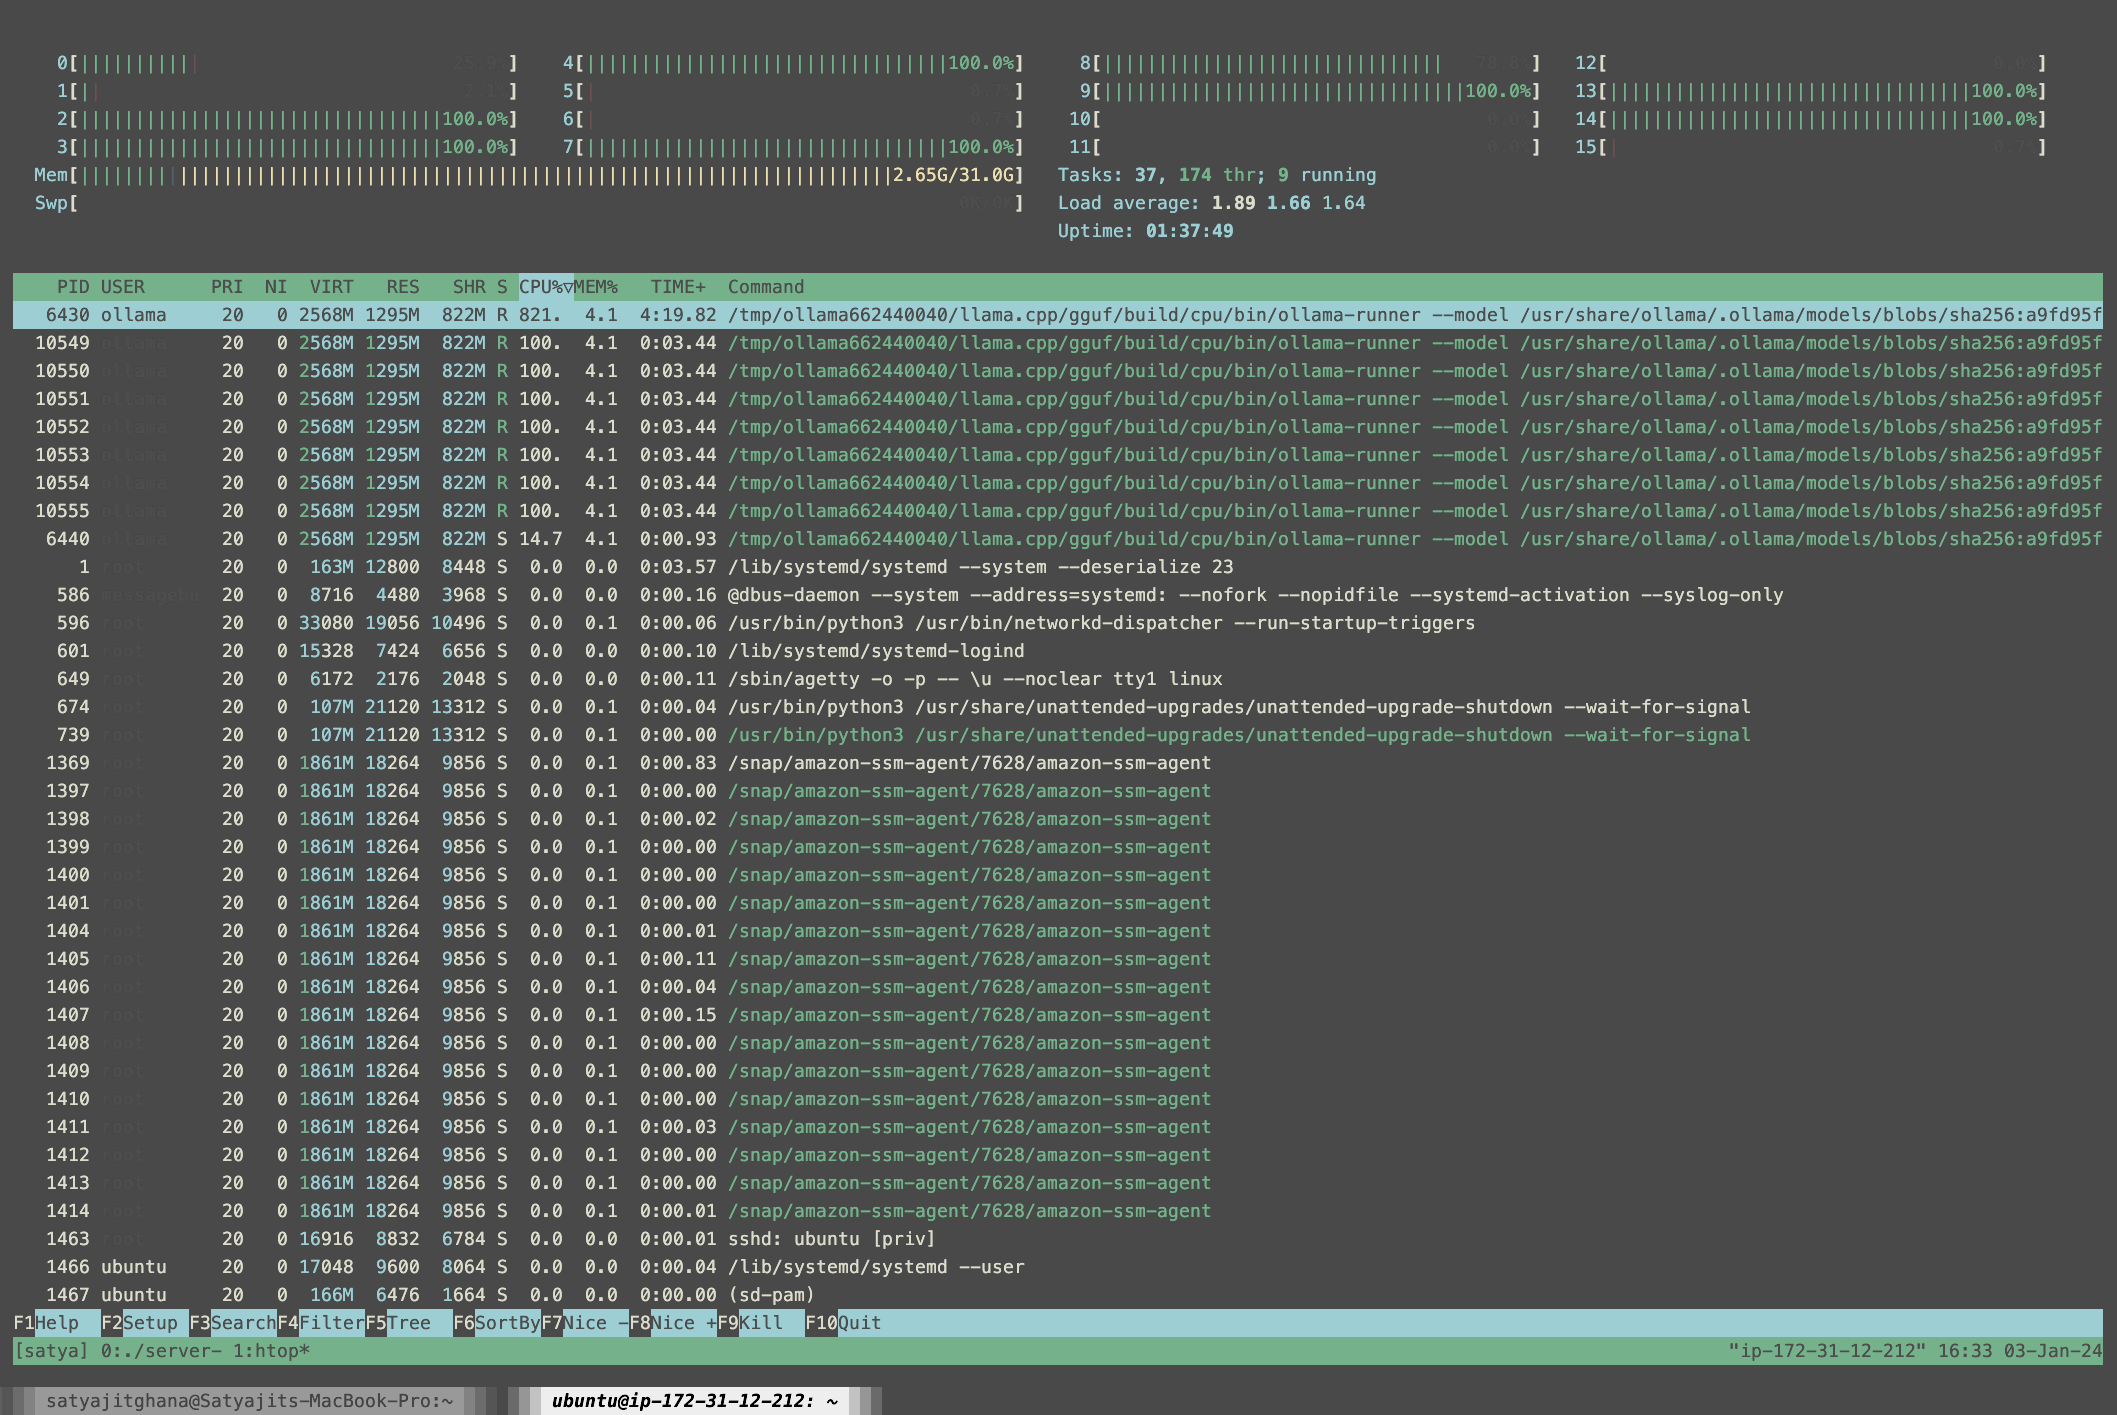Sort by MEM% column header
The image size is (2117, 1415).
coord(596,287)
